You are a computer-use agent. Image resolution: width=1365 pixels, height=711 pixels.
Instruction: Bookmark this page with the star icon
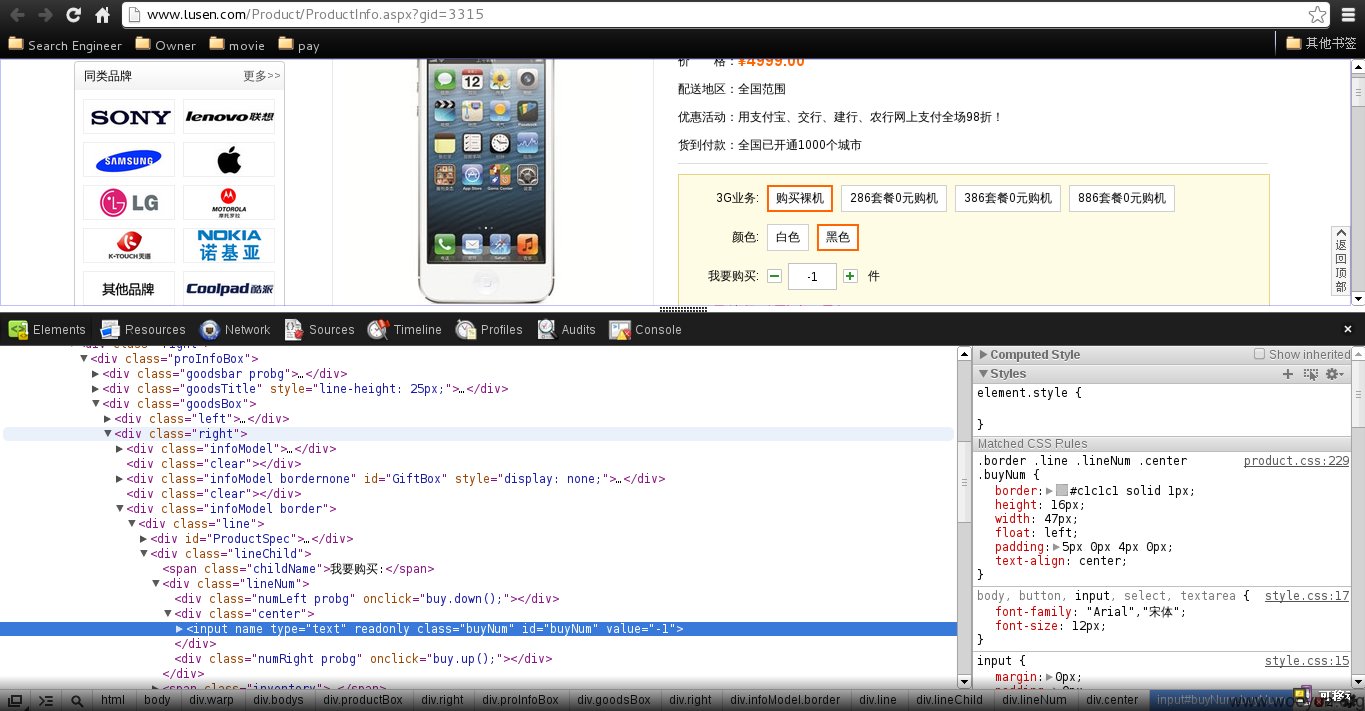[x=1318, y=15]
